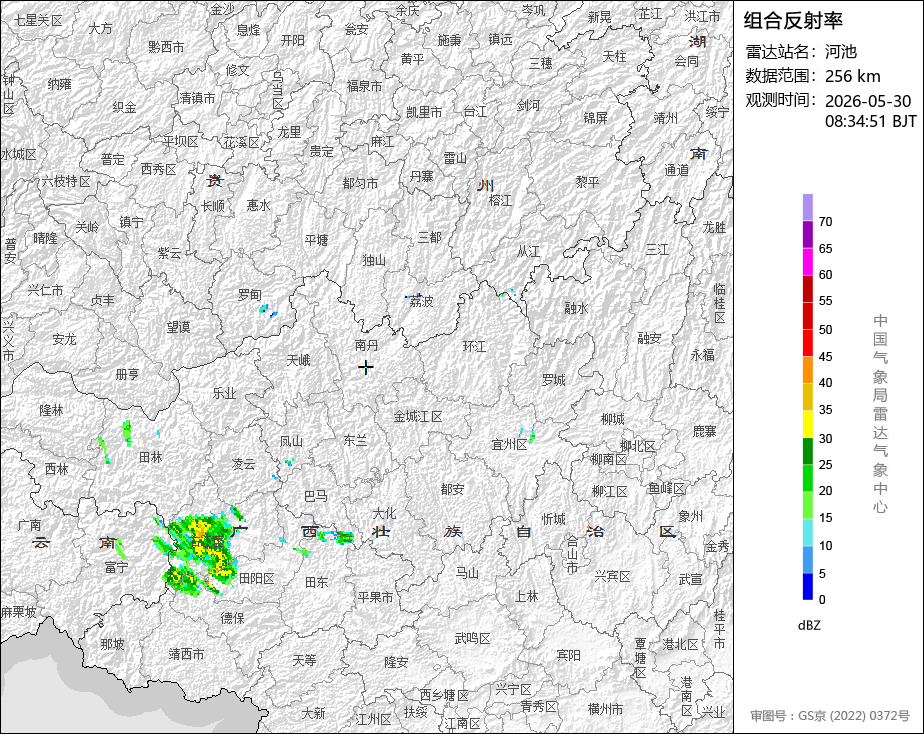Click the dark purple swatch between 65 and 70
Image resolution: width=924 pixels, height=734 pixels.
point(808,234)
